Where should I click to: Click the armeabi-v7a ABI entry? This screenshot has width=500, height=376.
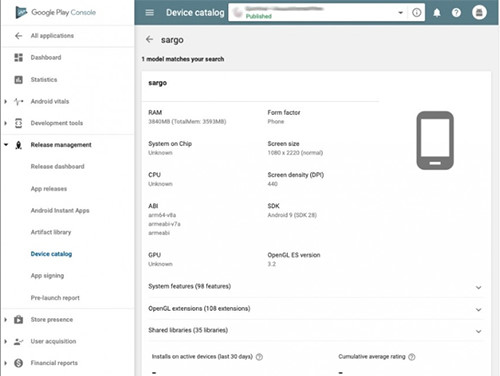tap(164, 224)
